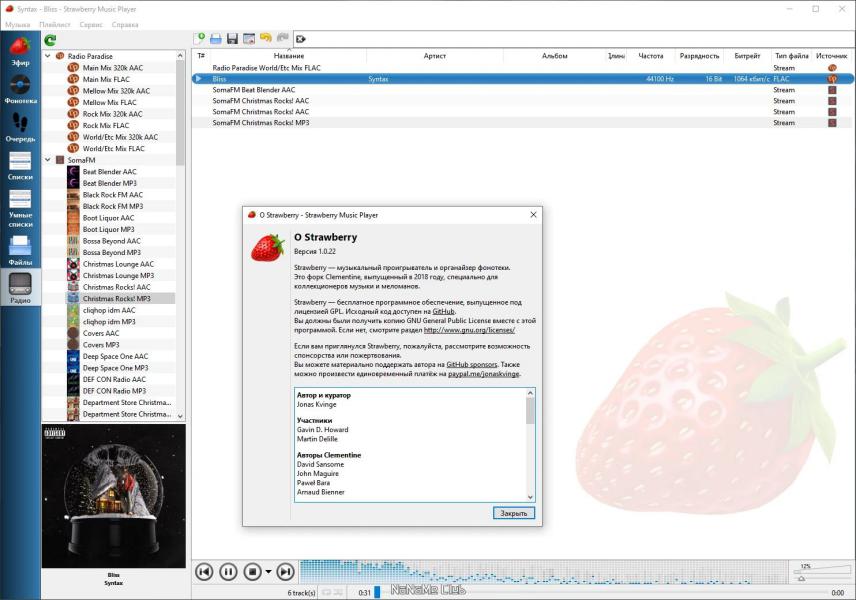Skip to next track button
This screenshot has width=856, height=600.
pos(285,572)
